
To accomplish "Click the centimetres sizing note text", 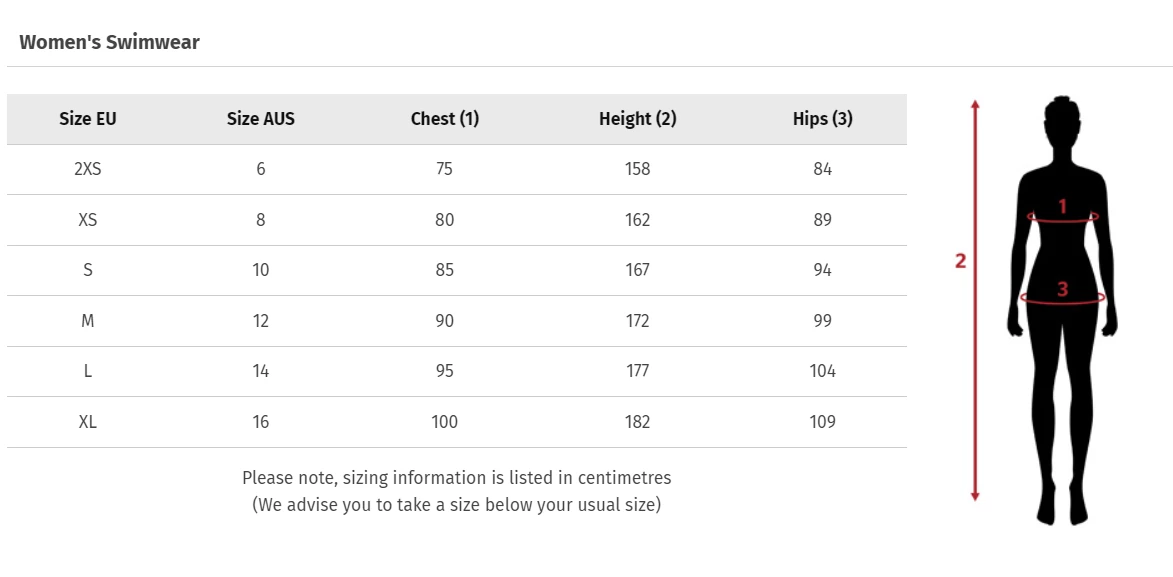I will (456, 478).
